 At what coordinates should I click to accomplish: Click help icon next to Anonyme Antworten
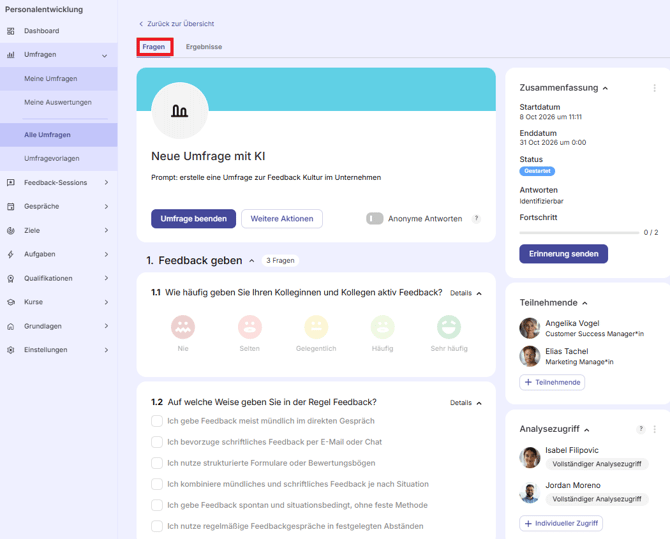[476, 219]
